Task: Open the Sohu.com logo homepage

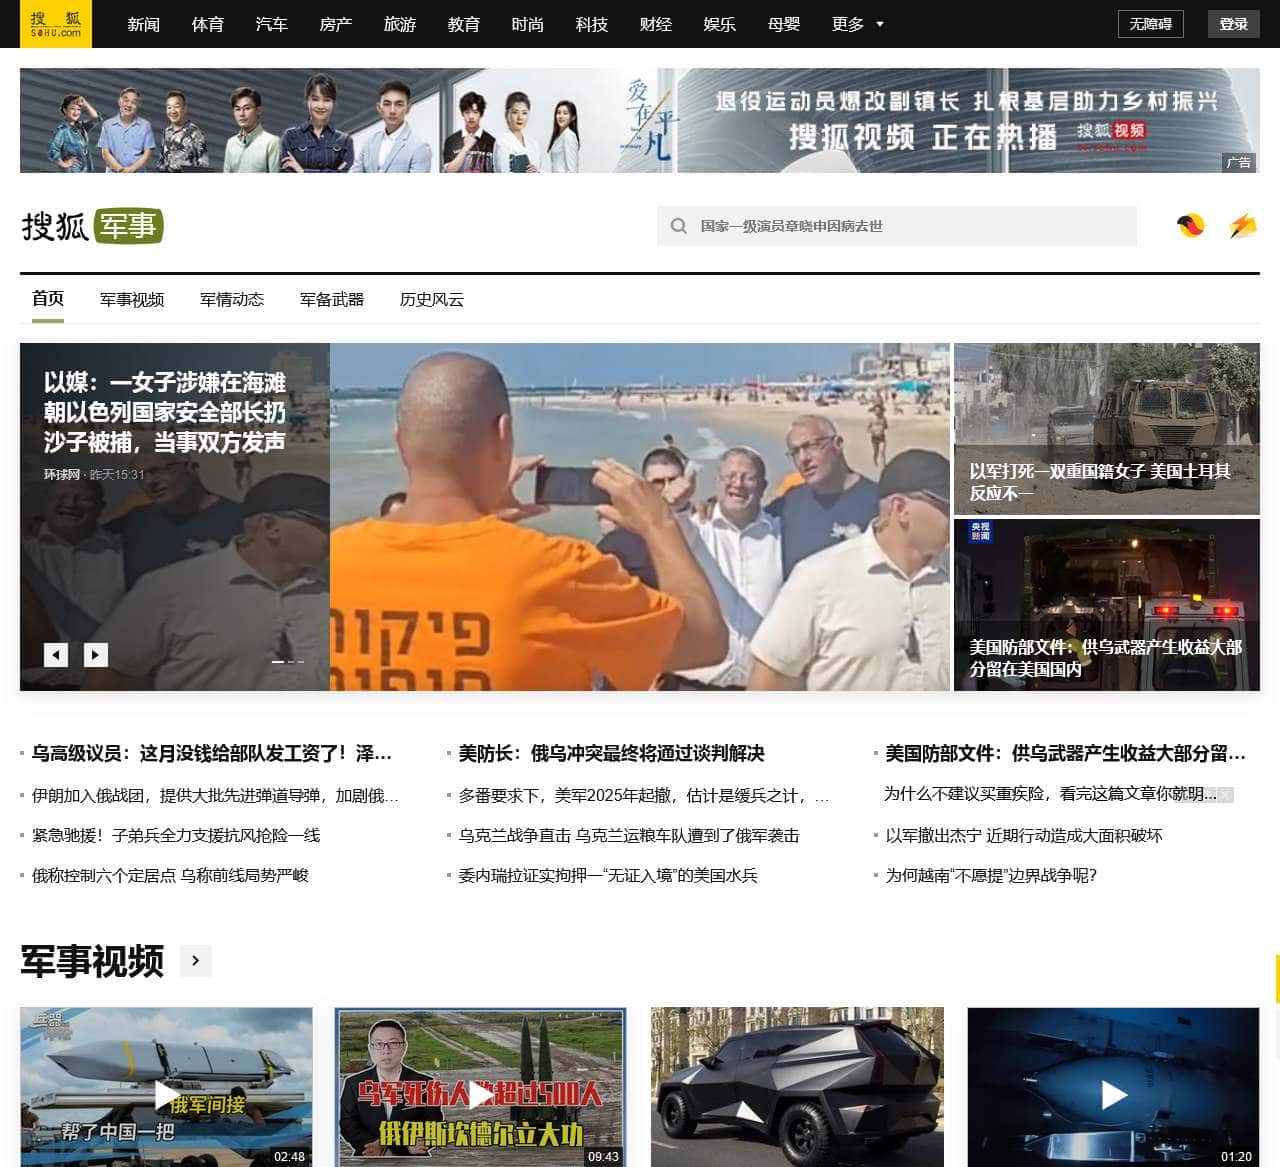Action: tap(56, 24)
